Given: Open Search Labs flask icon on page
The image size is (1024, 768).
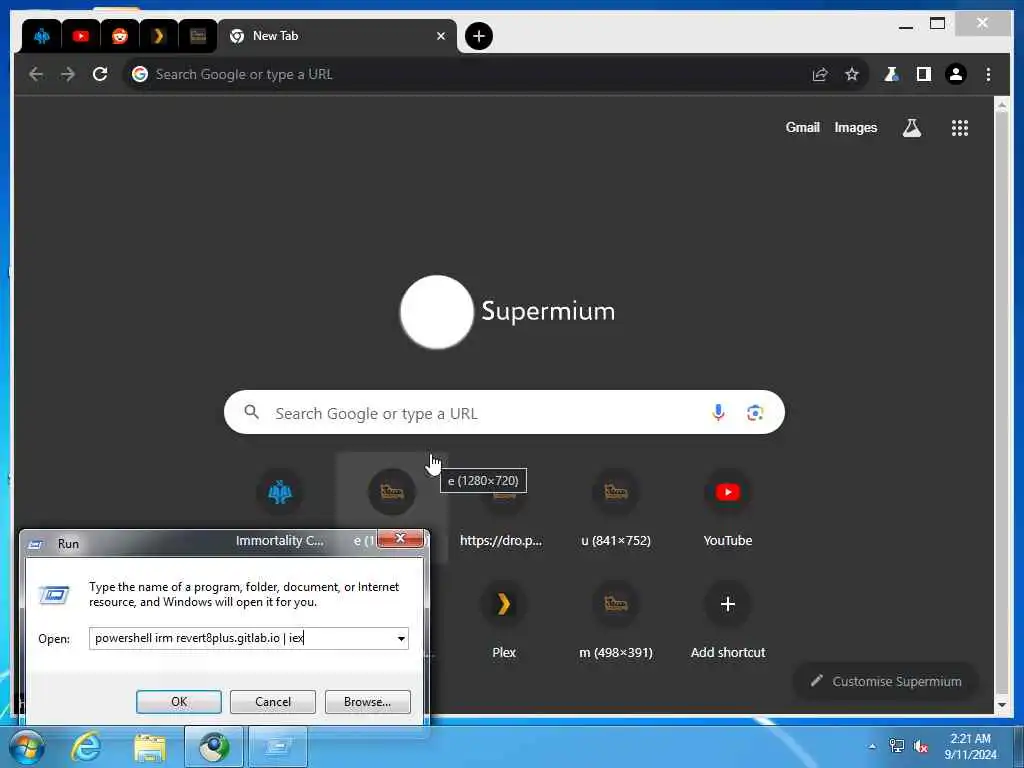Looking at the screenshot, I should [912, 128].
